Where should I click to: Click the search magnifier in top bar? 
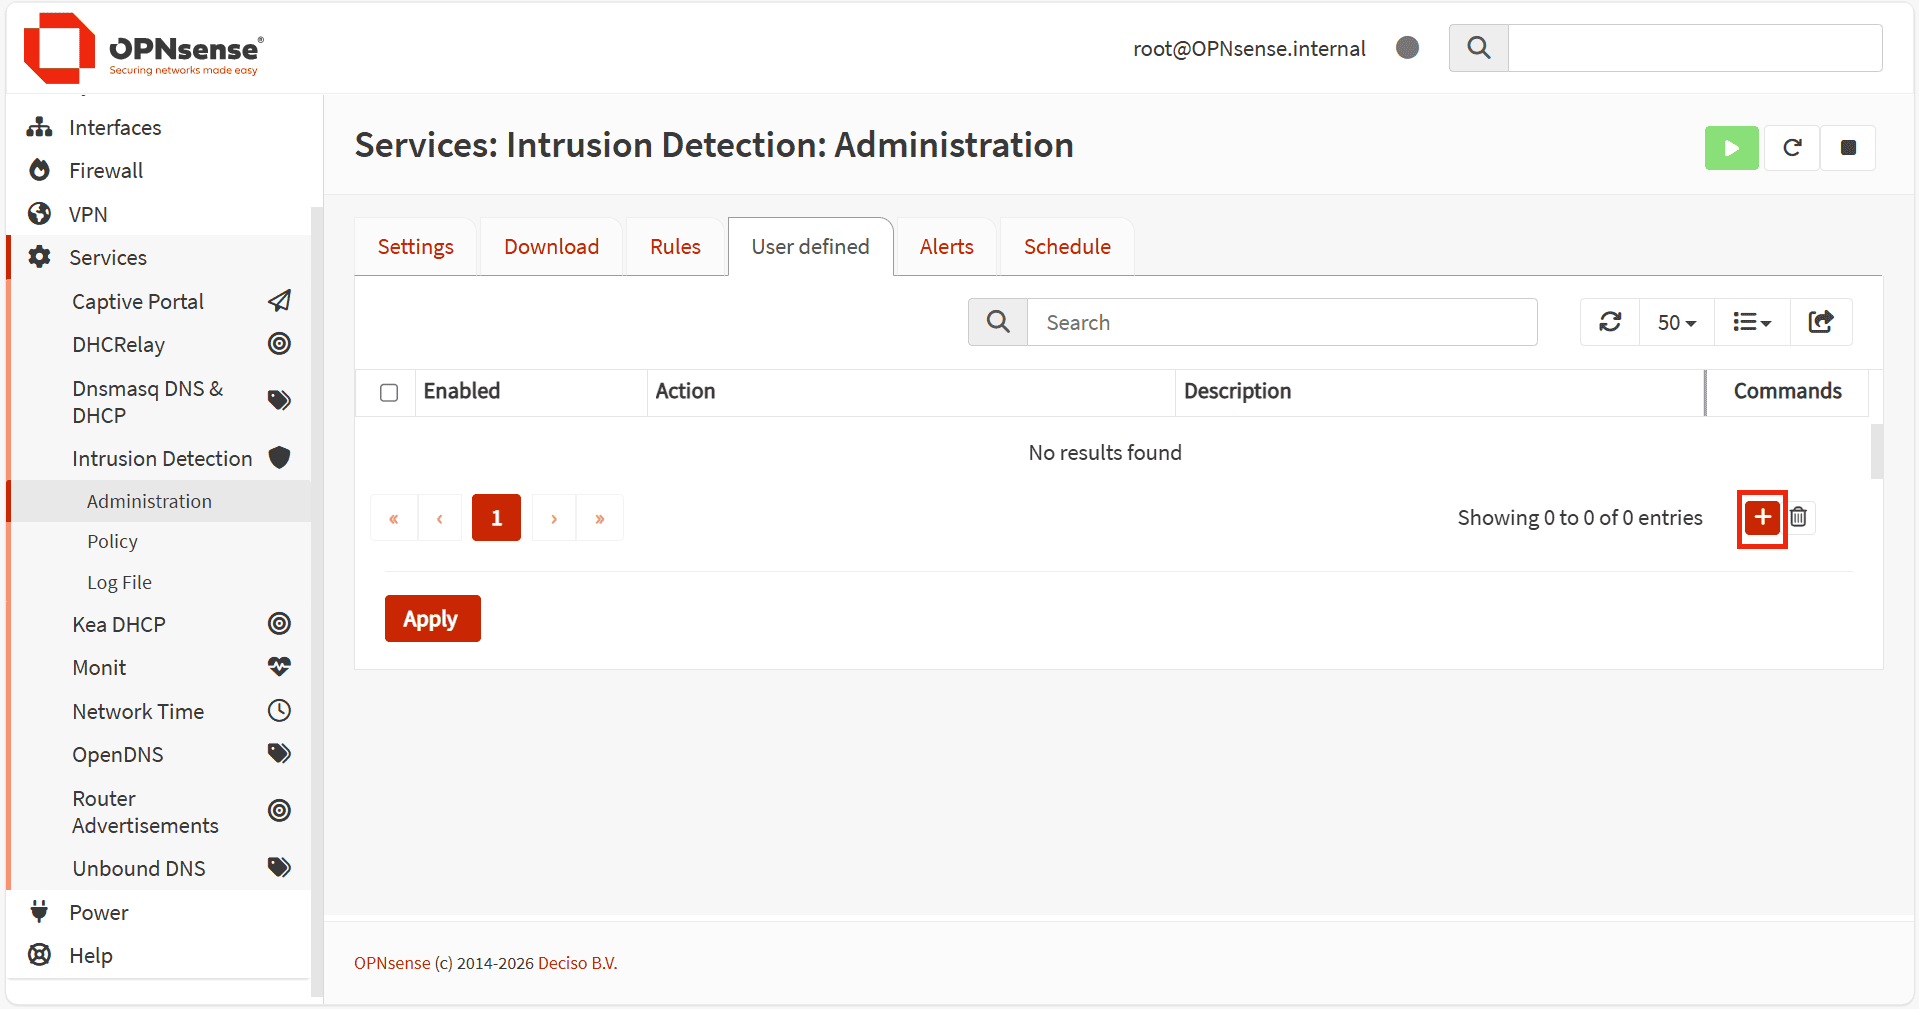tap(1478, 48)
